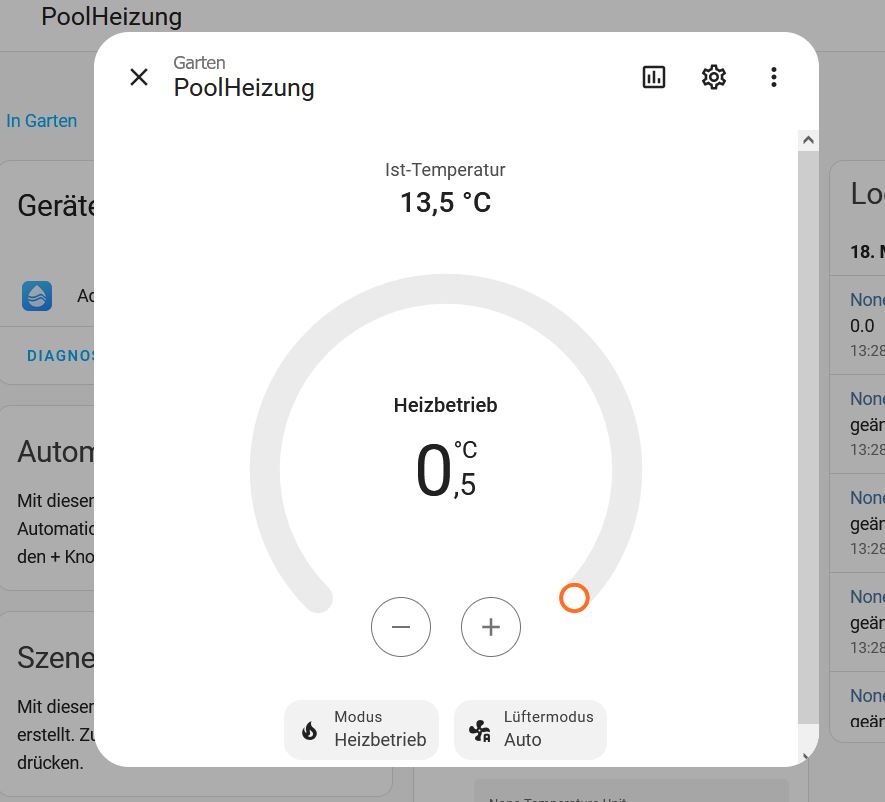This screenshot has height=802, width=885.
Task: Click the 13,5 °C current temperature
Action: coord(445,202)
